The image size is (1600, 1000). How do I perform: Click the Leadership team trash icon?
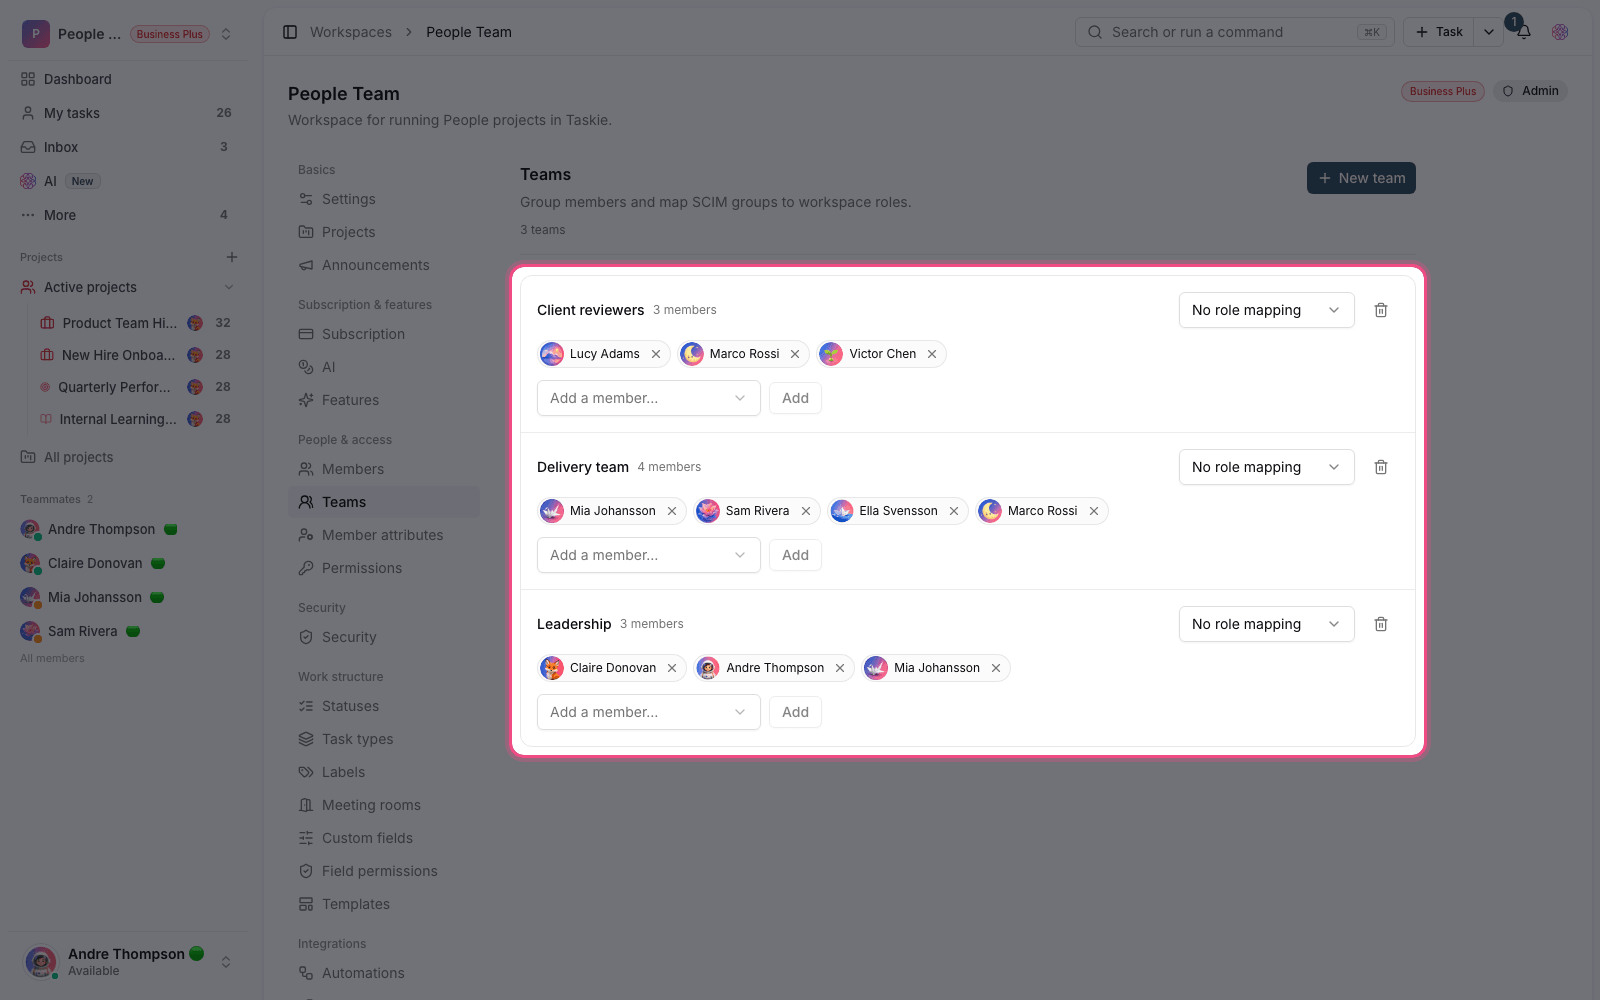pos(1381,624)
